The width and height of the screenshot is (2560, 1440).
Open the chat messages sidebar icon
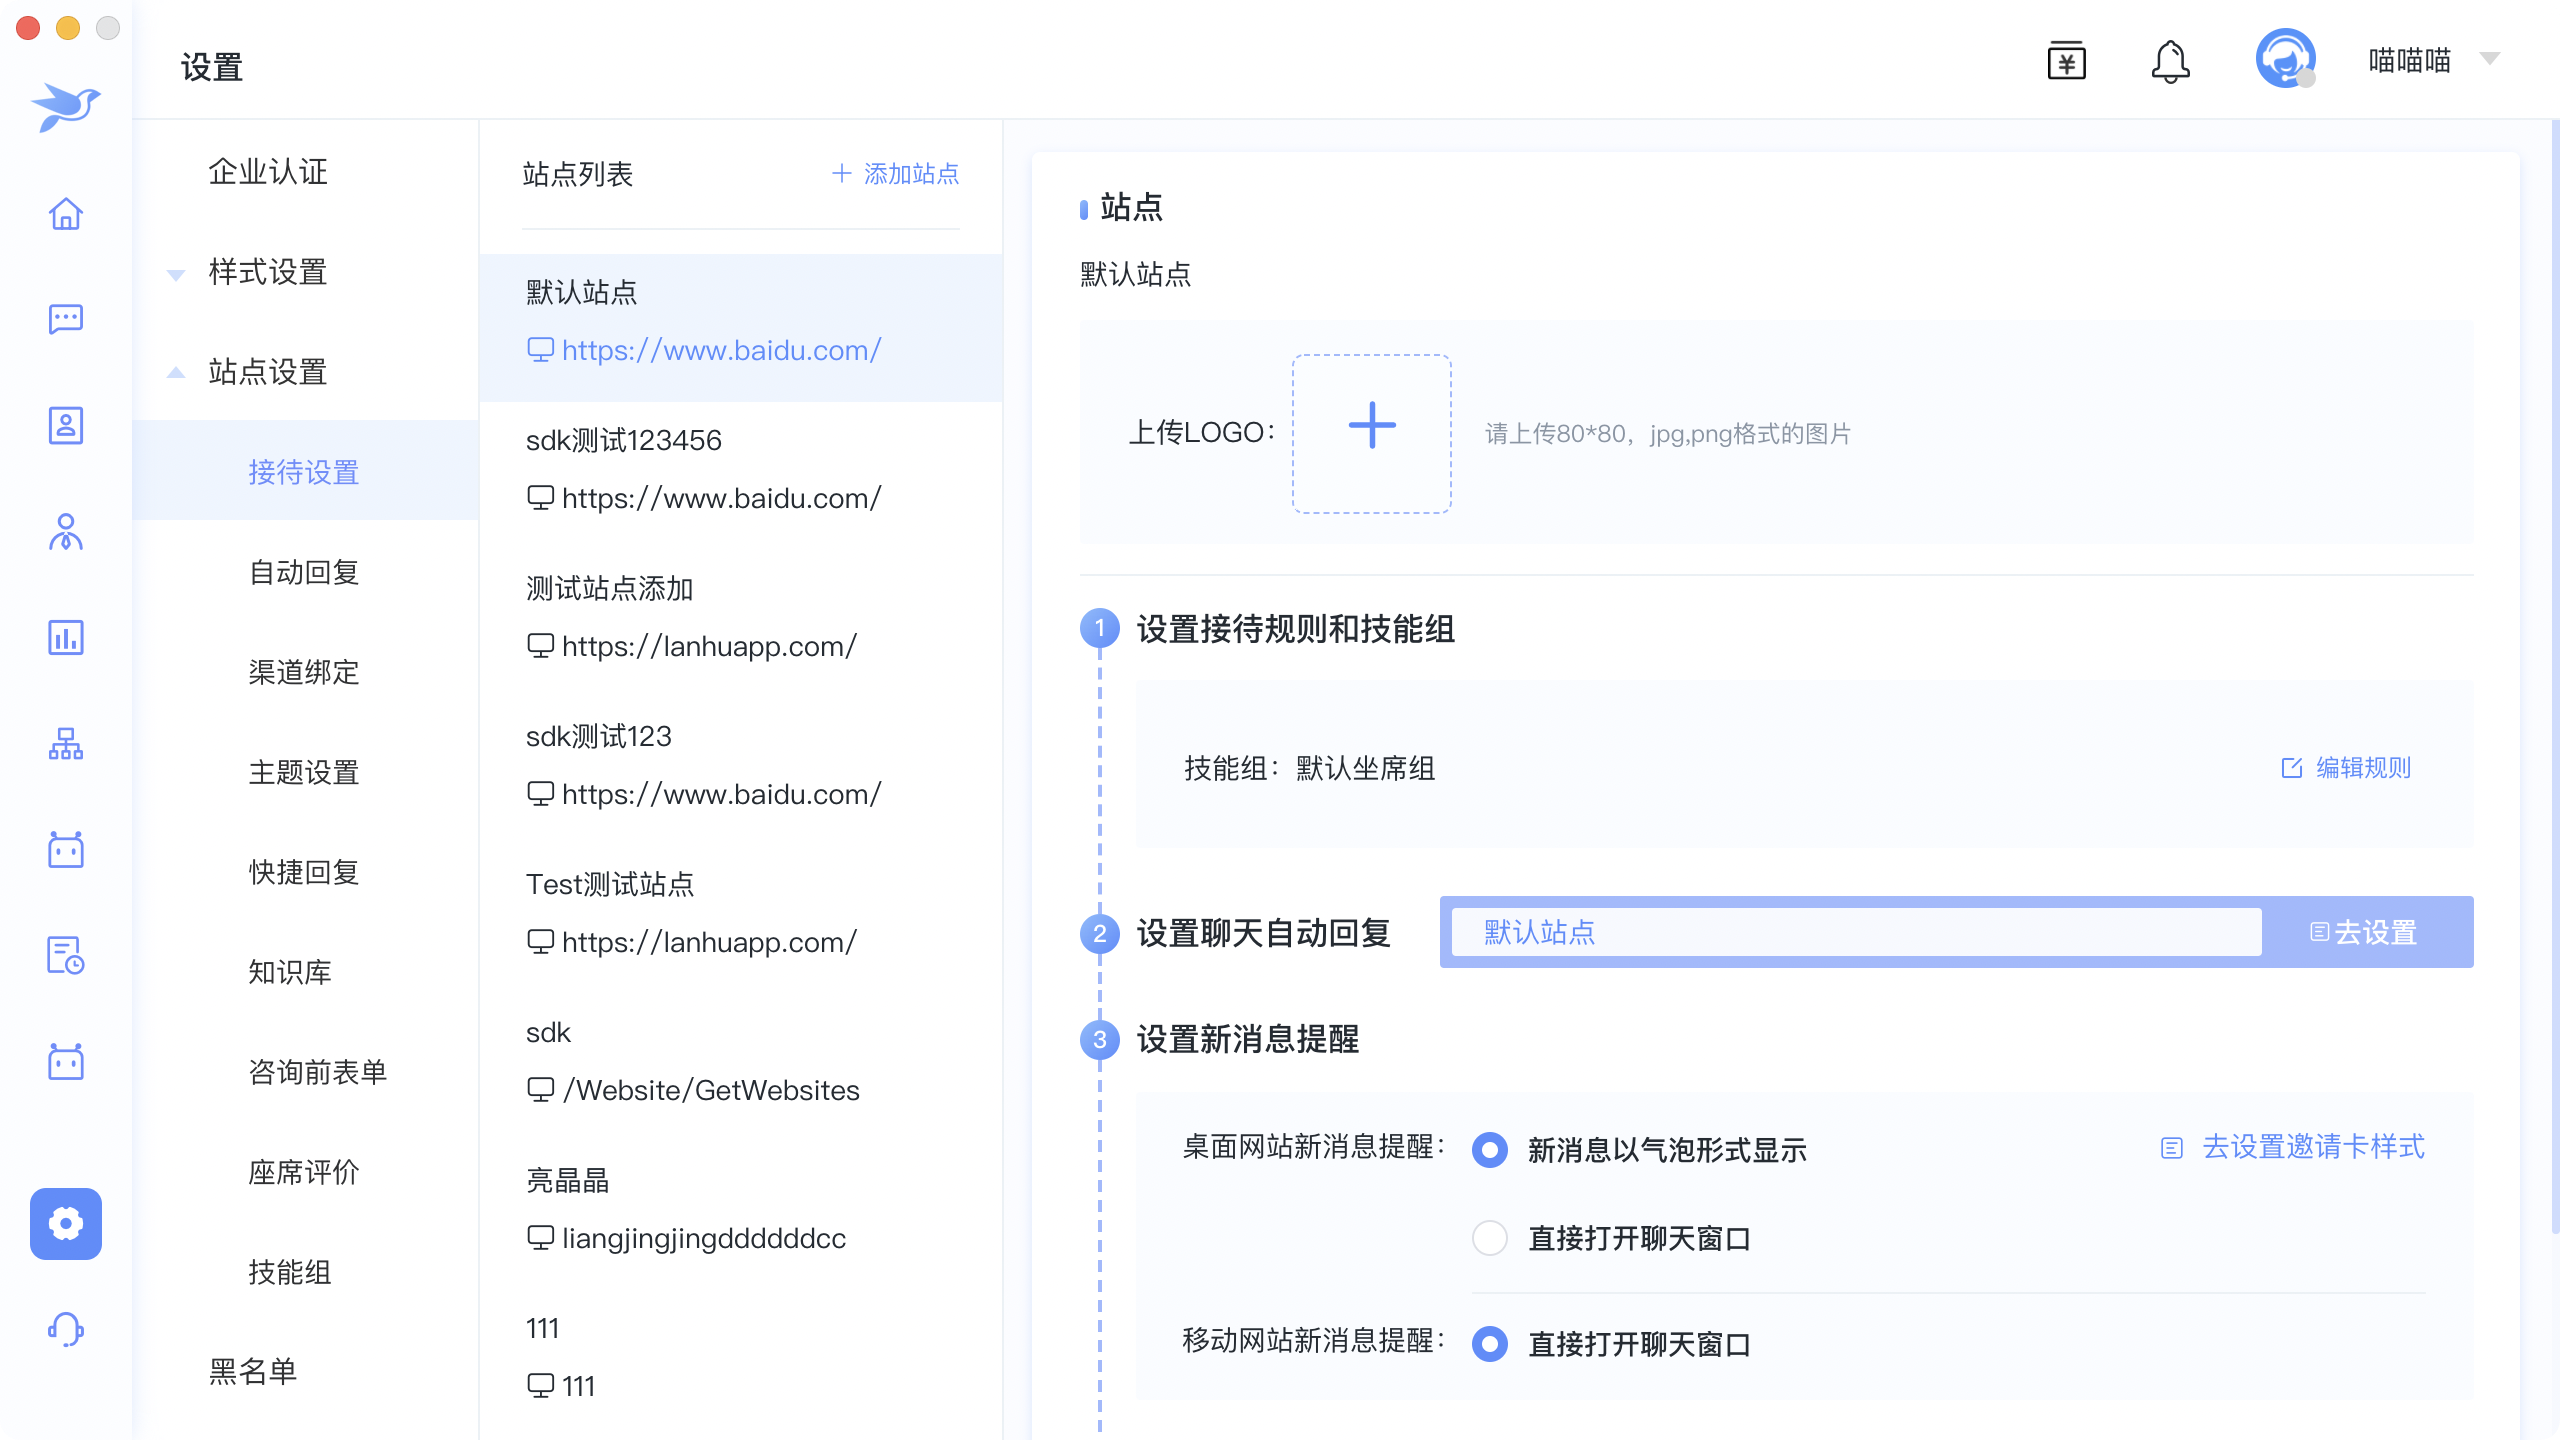(x=66, y=320)
